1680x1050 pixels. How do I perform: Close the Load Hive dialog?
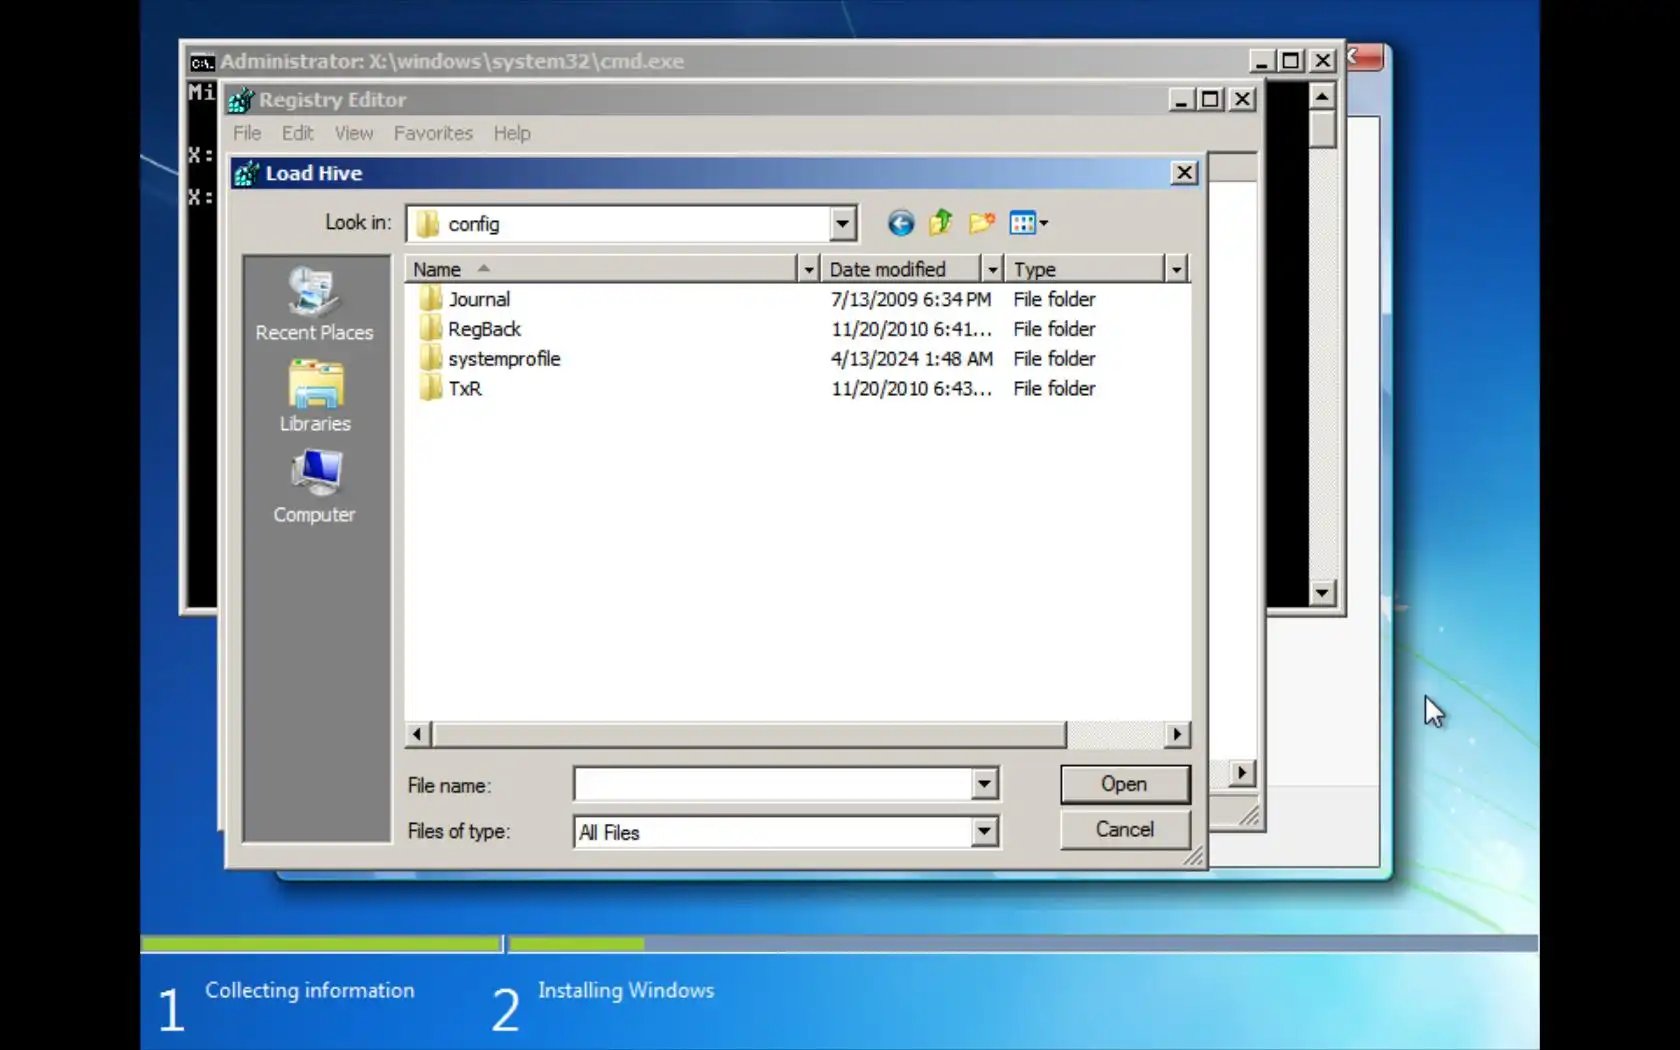pos(1184,173)
